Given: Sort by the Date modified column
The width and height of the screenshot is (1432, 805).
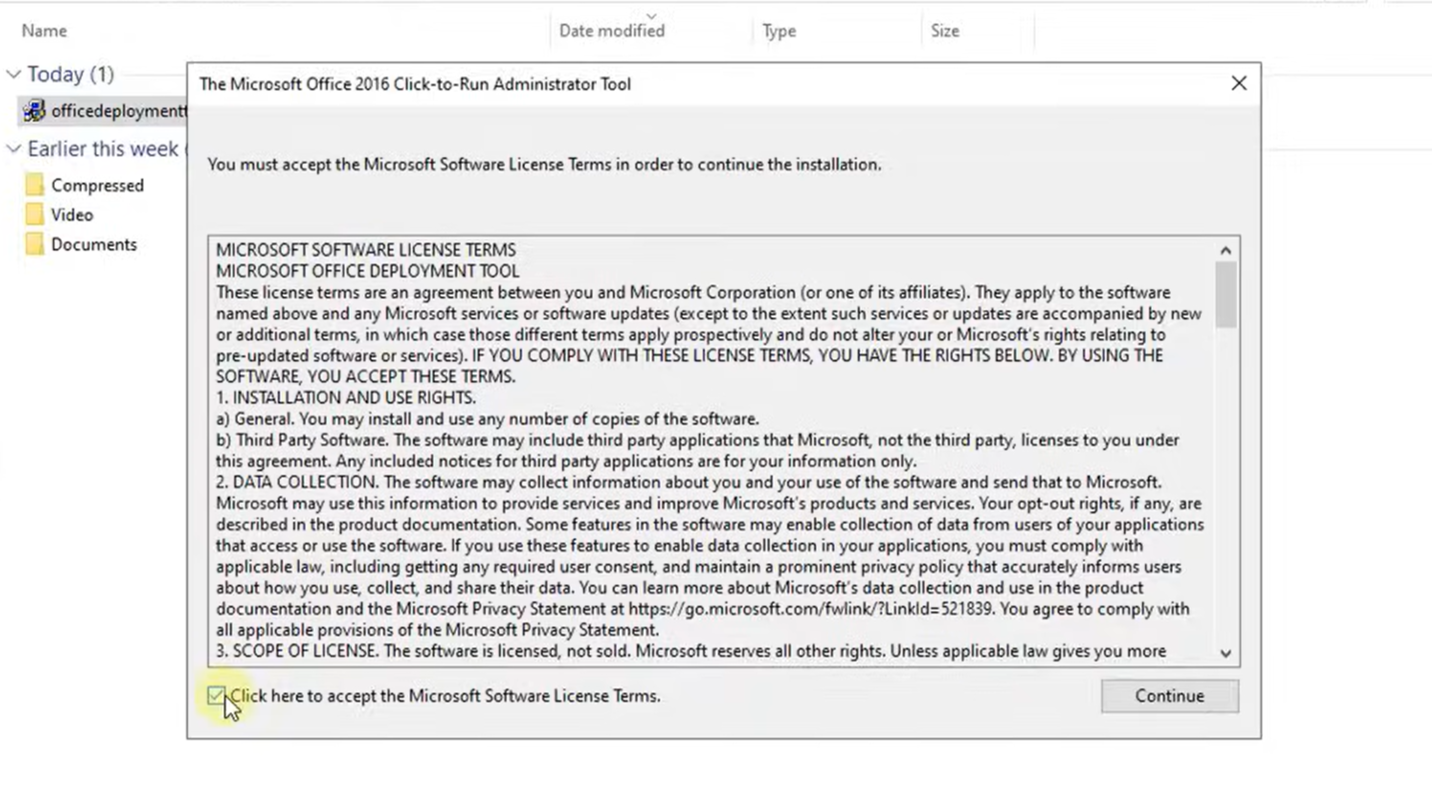Looking at the screenshot, I should (x=612, y=31).
